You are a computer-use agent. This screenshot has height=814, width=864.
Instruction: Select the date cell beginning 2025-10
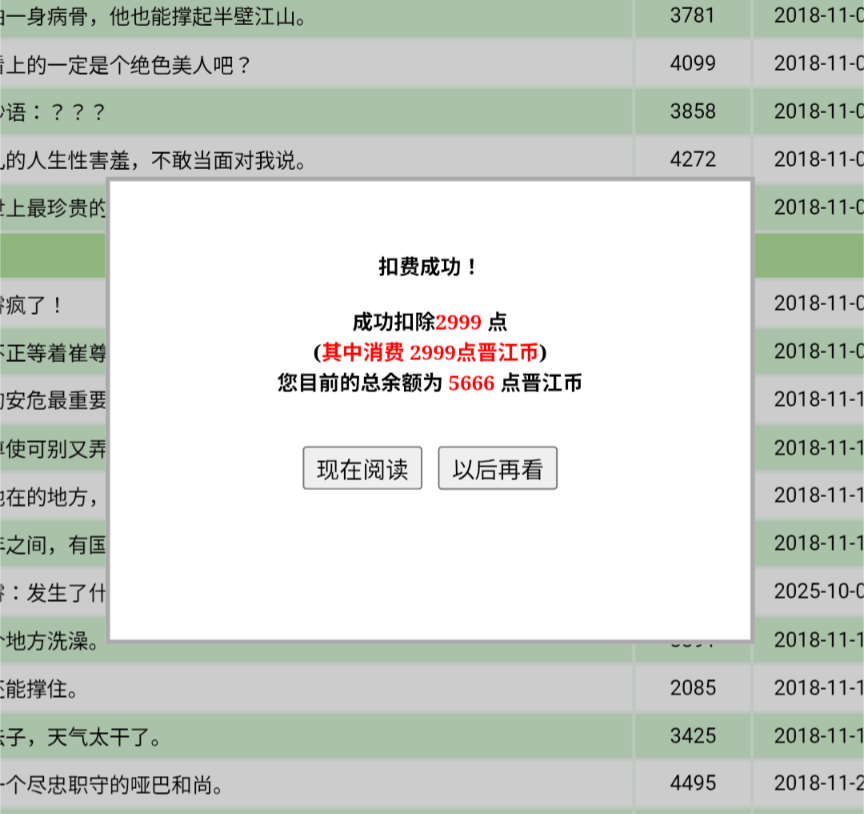coord(819,591)
